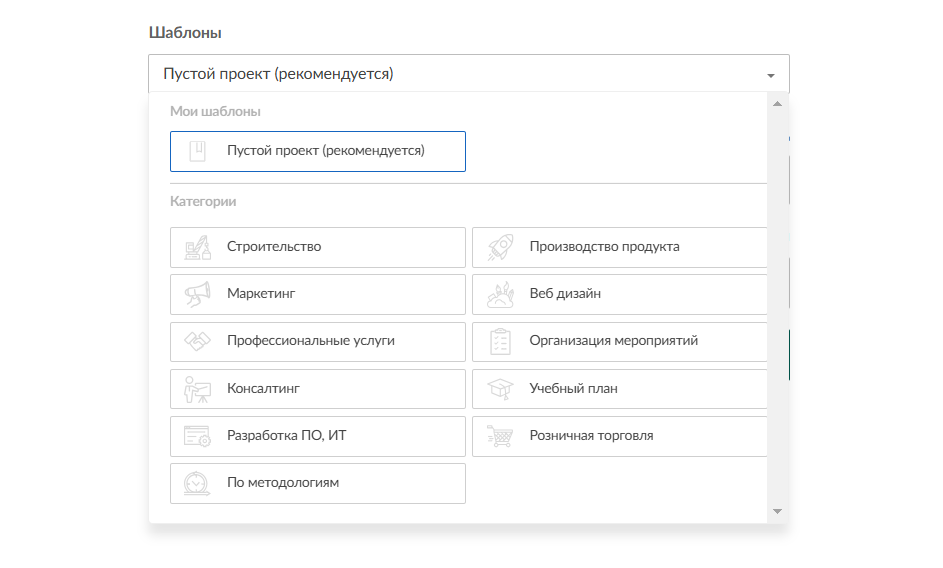The height and width of the screenshot is (568, 943).
Task: Click the software development window icon
Action: [197, 436]
